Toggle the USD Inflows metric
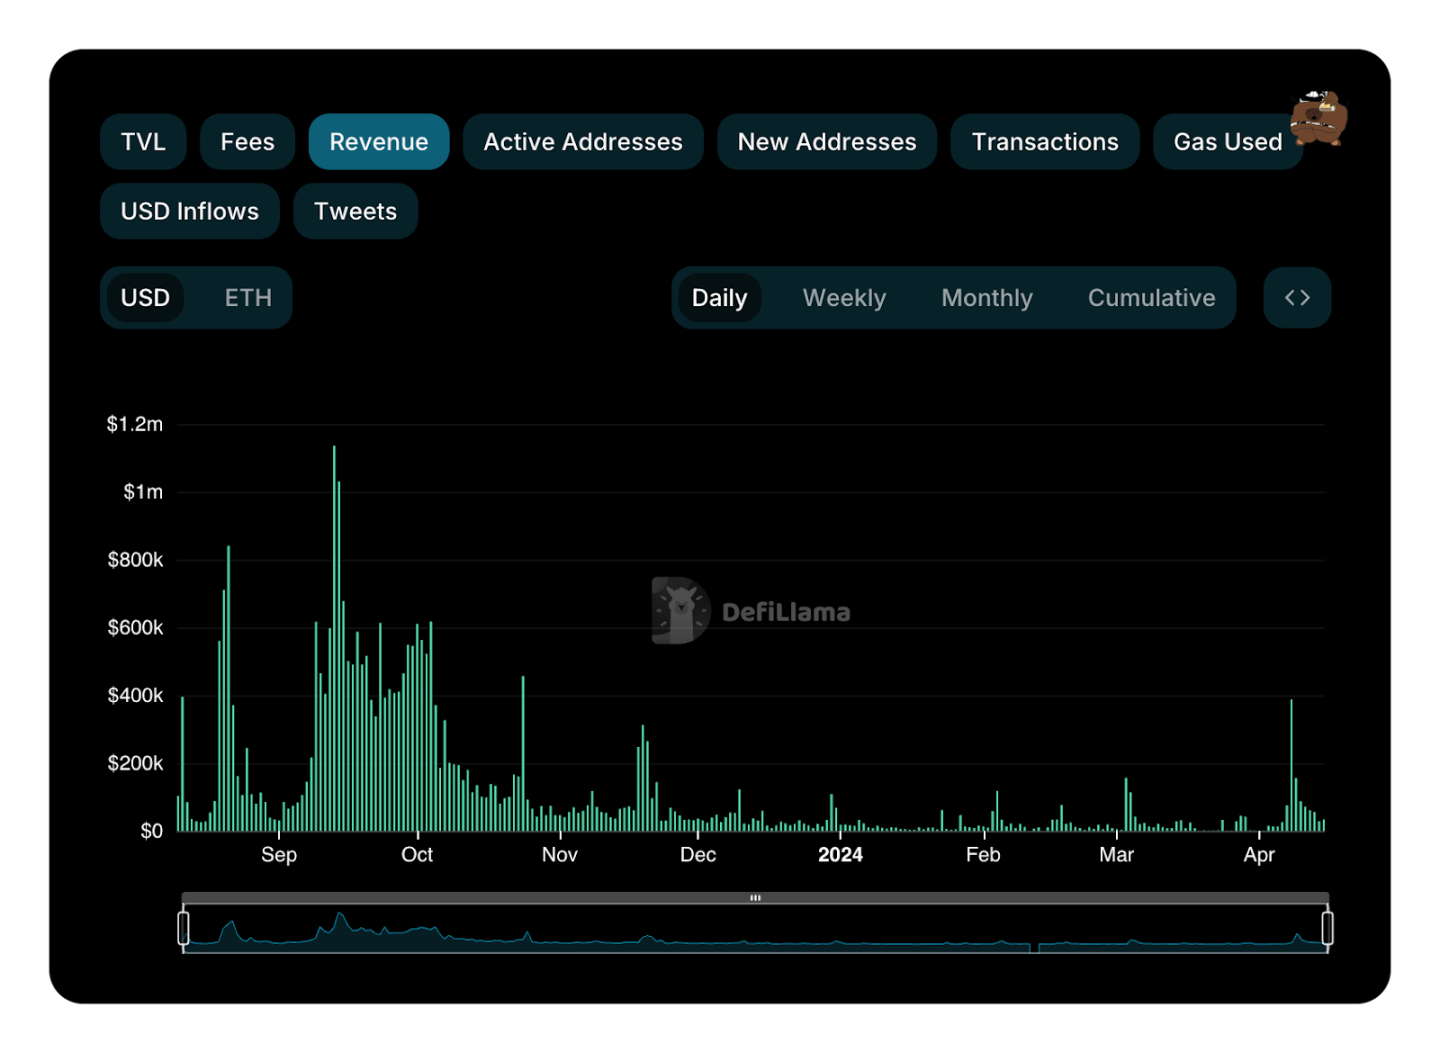1440x1053 pixels. [x=190, y=211]
